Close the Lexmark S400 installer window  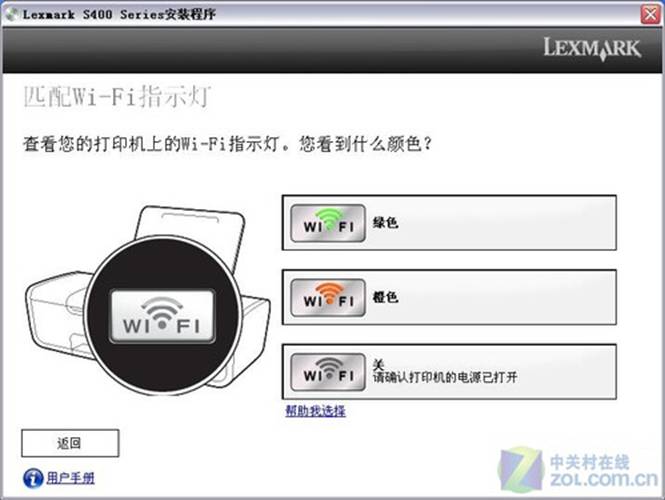[650, 14]
